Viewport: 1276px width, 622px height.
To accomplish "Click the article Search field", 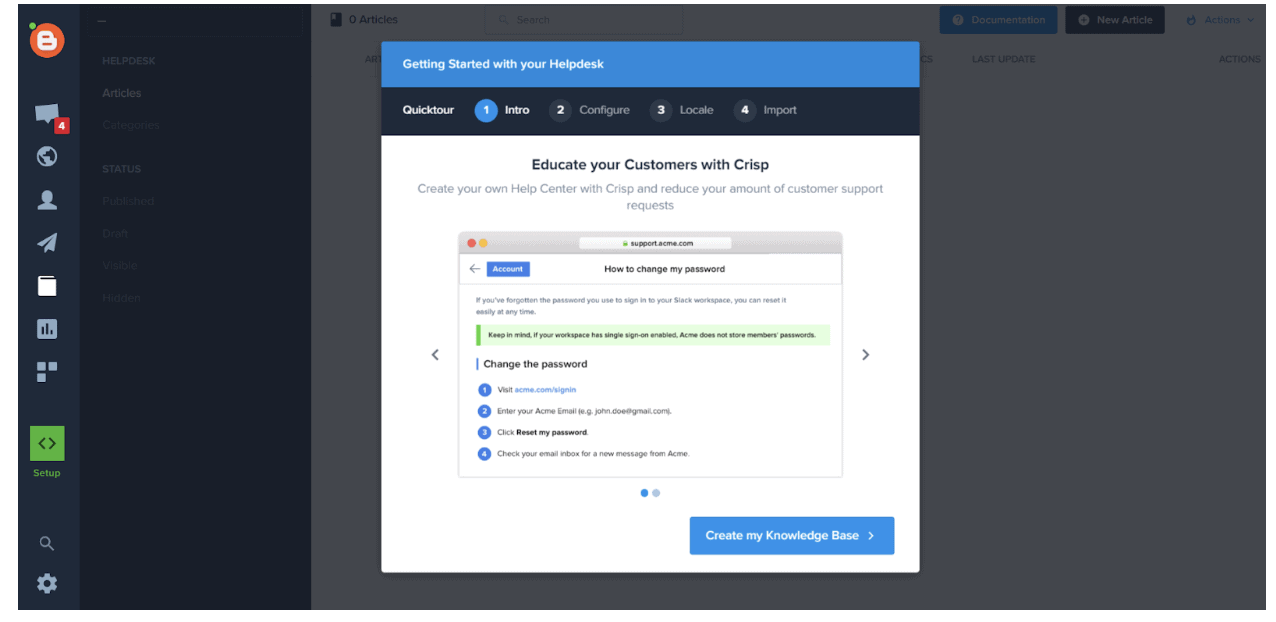I will [x=584, y=20].
